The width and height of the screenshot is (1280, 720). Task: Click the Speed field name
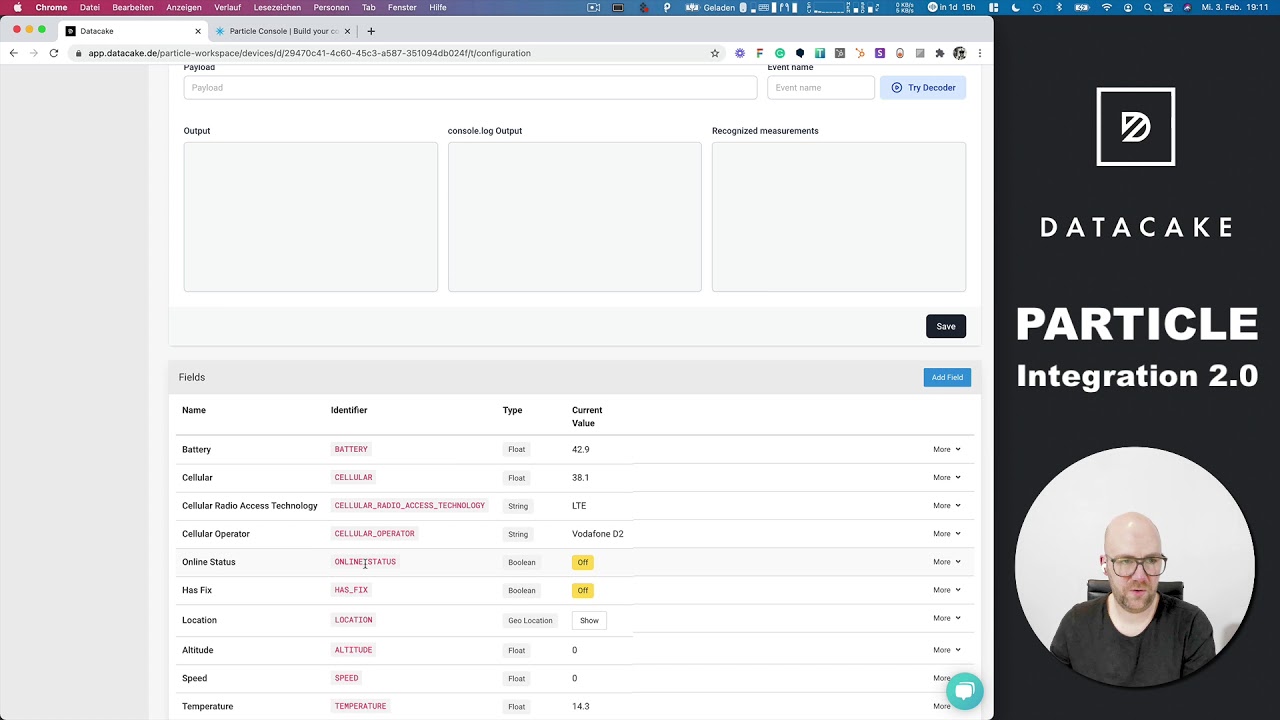(x=194, y=678)
